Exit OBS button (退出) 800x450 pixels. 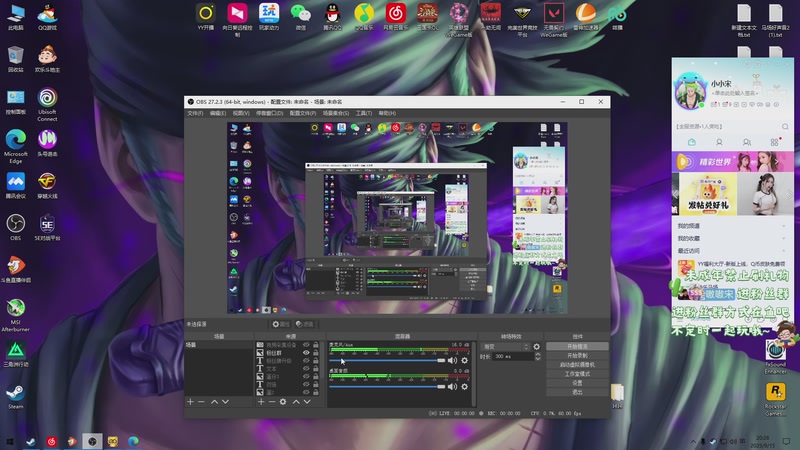[x=577, y=392]
